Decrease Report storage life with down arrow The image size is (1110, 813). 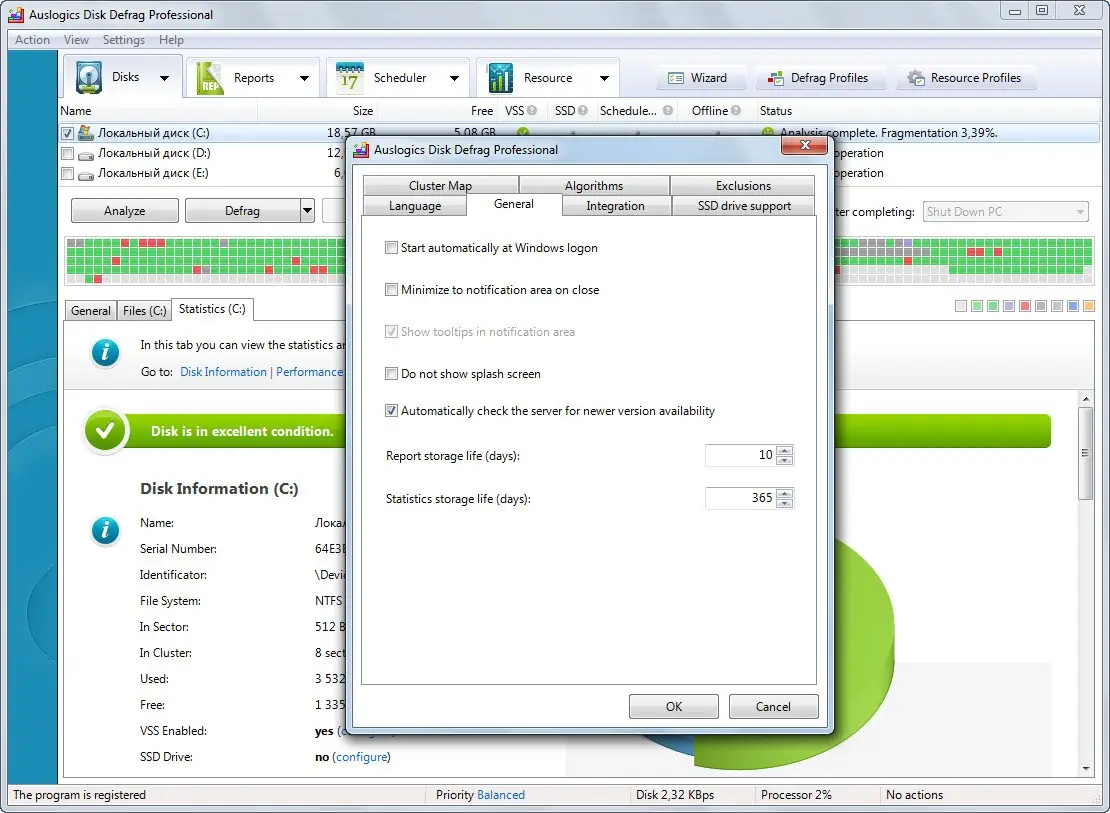[784, 460]
